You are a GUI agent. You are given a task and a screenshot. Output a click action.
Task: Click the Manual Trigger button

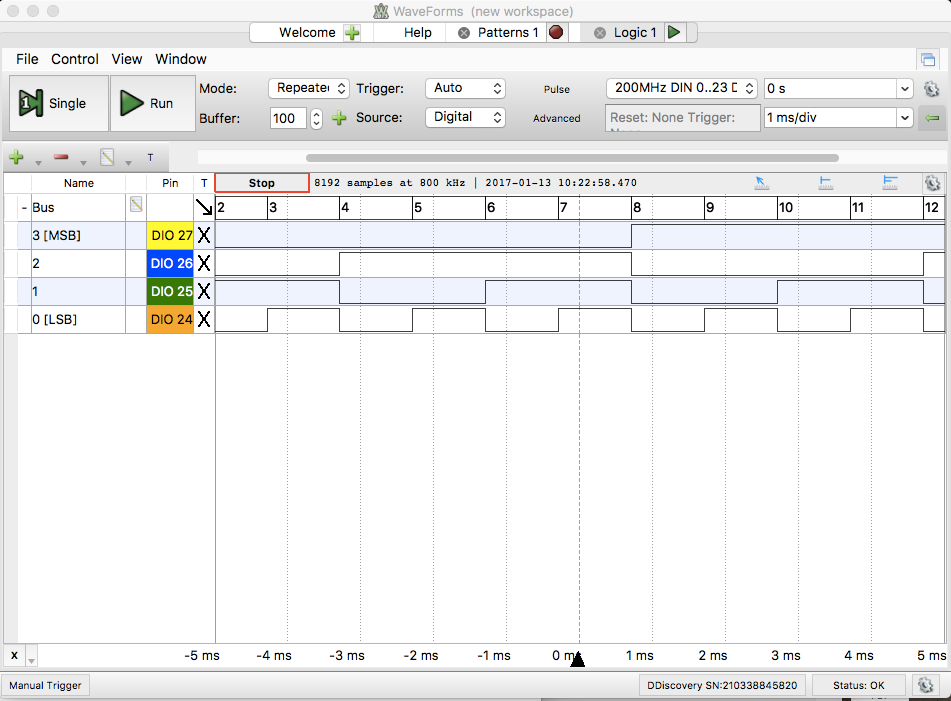click(x=45, y=685)
